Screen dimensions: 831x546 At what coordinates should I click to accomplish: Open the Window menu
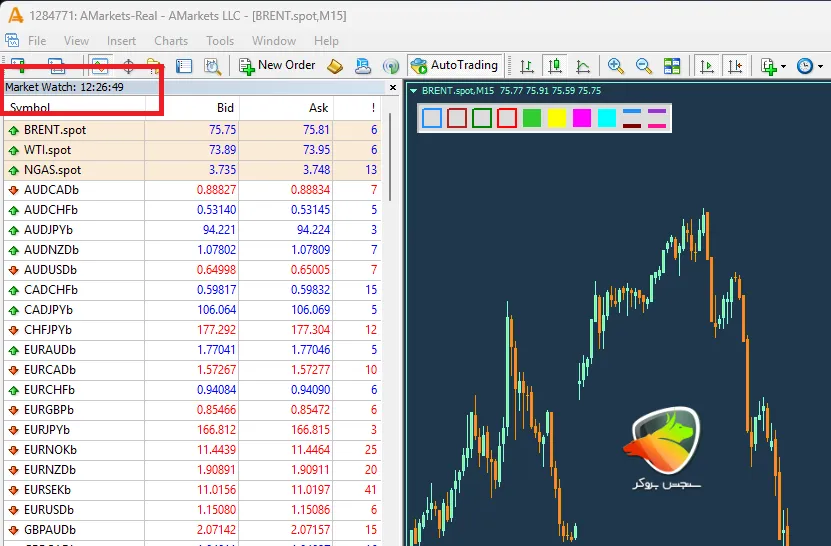(x=274, y=41)
